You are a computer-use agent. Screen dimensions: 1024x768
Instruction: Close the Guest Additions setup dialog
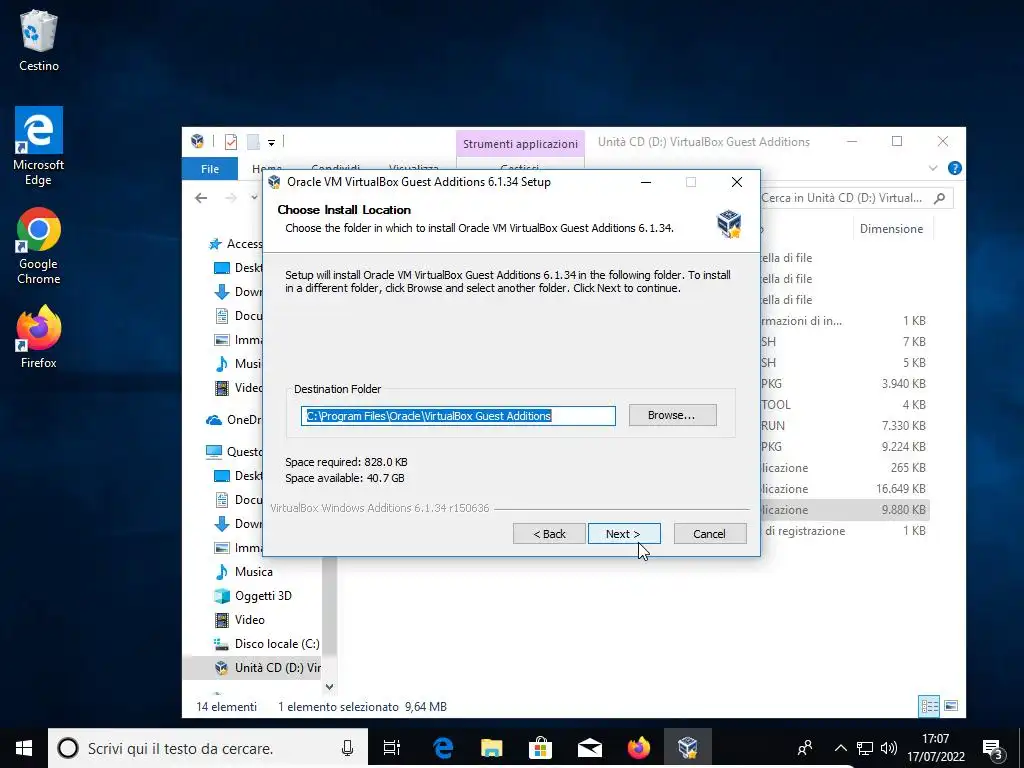point(737,182)
